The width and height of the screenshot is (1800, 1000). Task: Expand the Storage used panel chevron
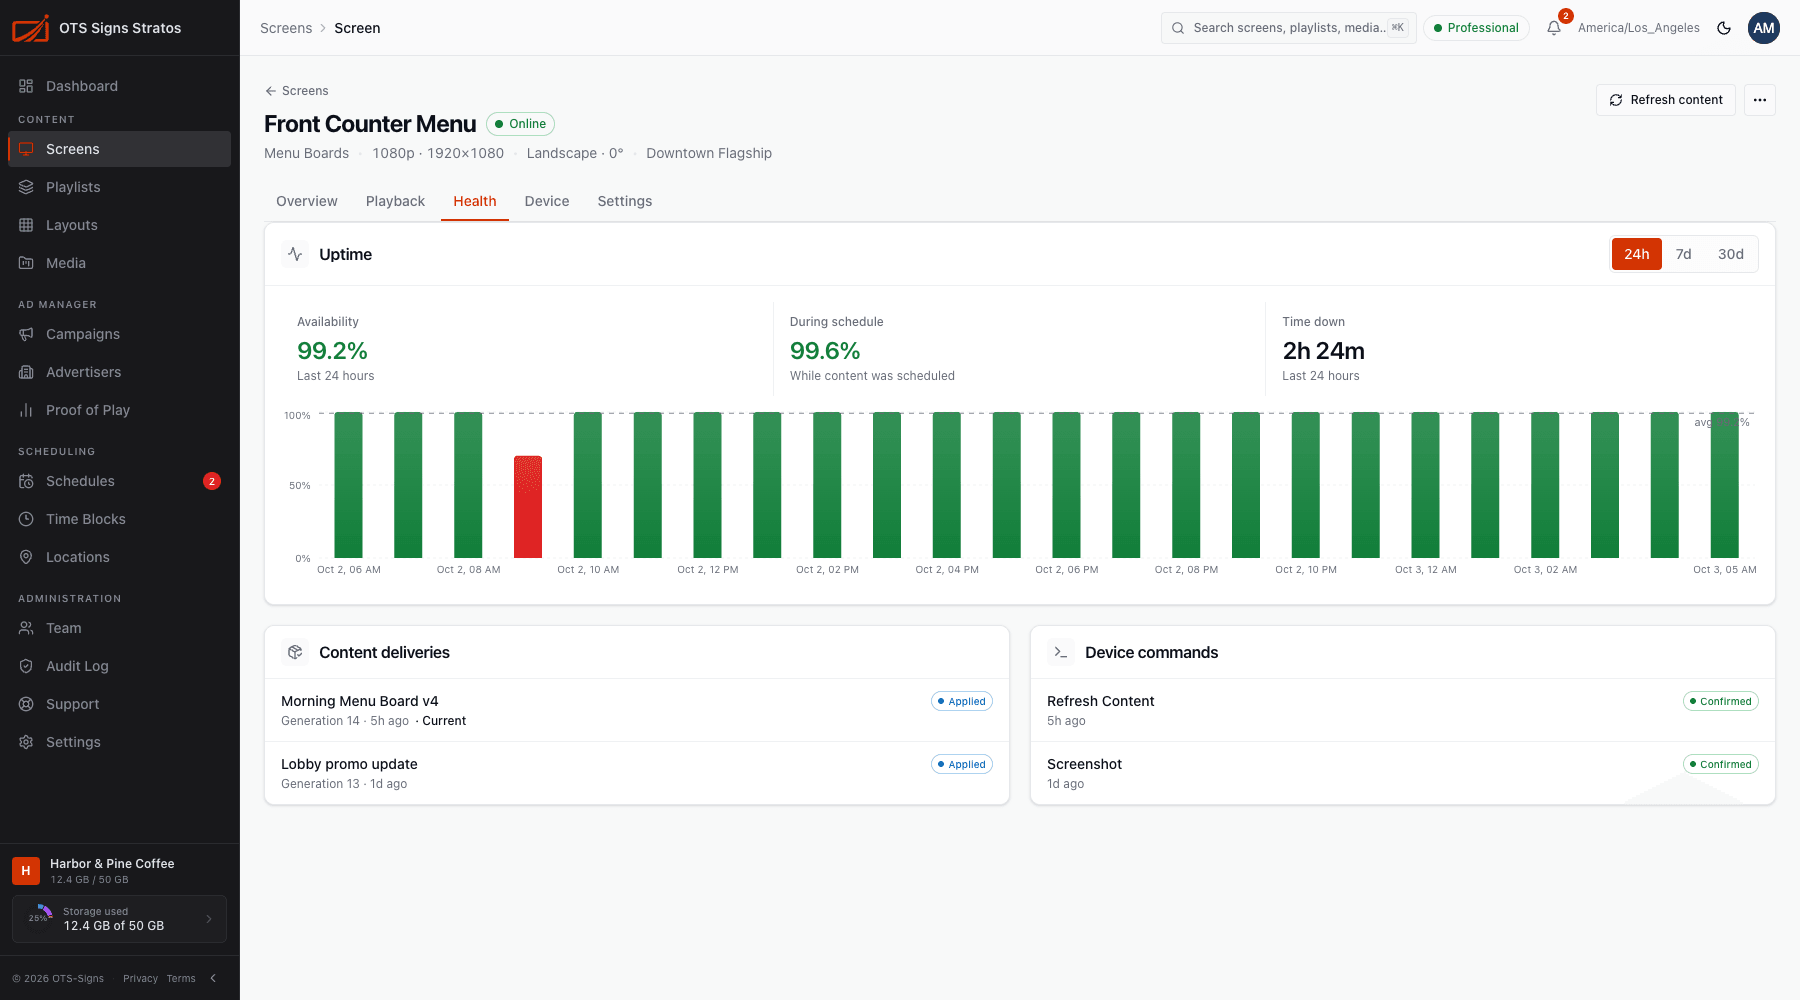point(209,919)
